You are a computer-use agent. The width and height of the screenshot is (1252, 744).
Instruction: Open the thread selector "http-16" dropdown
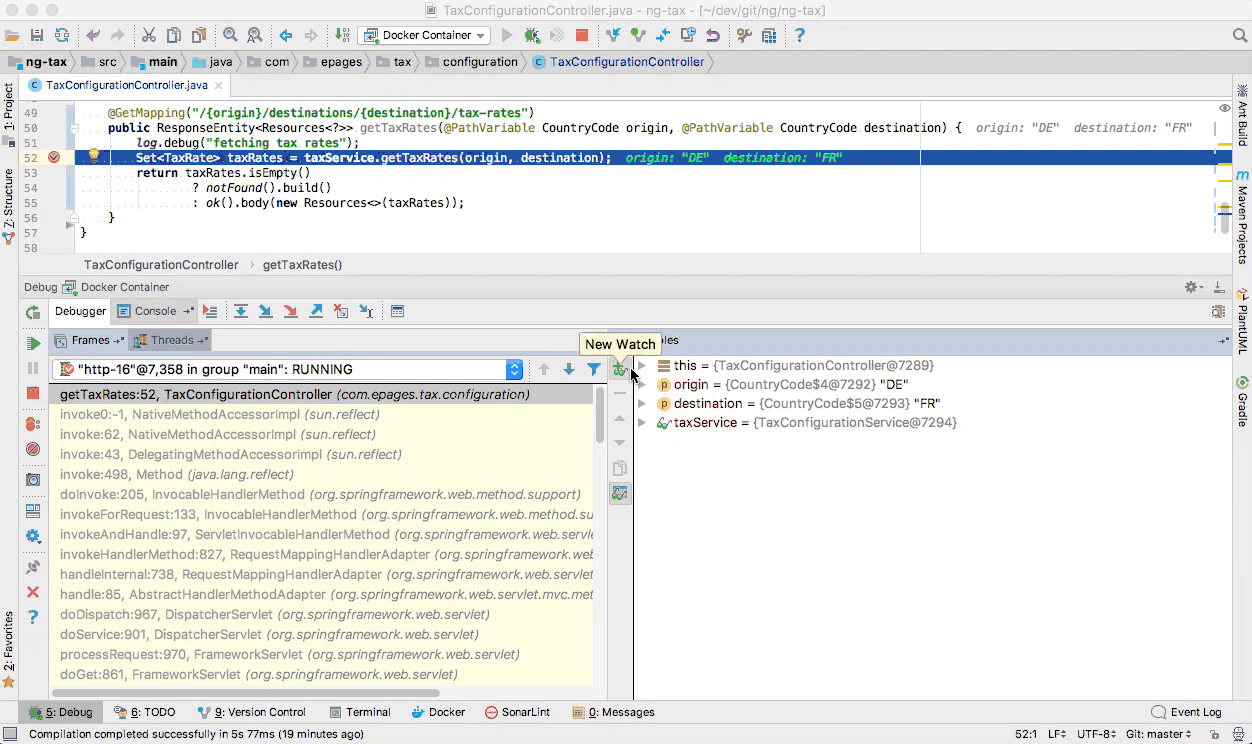point(514,370)
